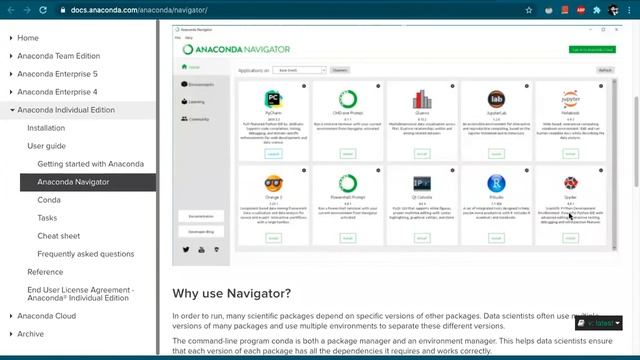Open the User guide page

pos(47,146)
